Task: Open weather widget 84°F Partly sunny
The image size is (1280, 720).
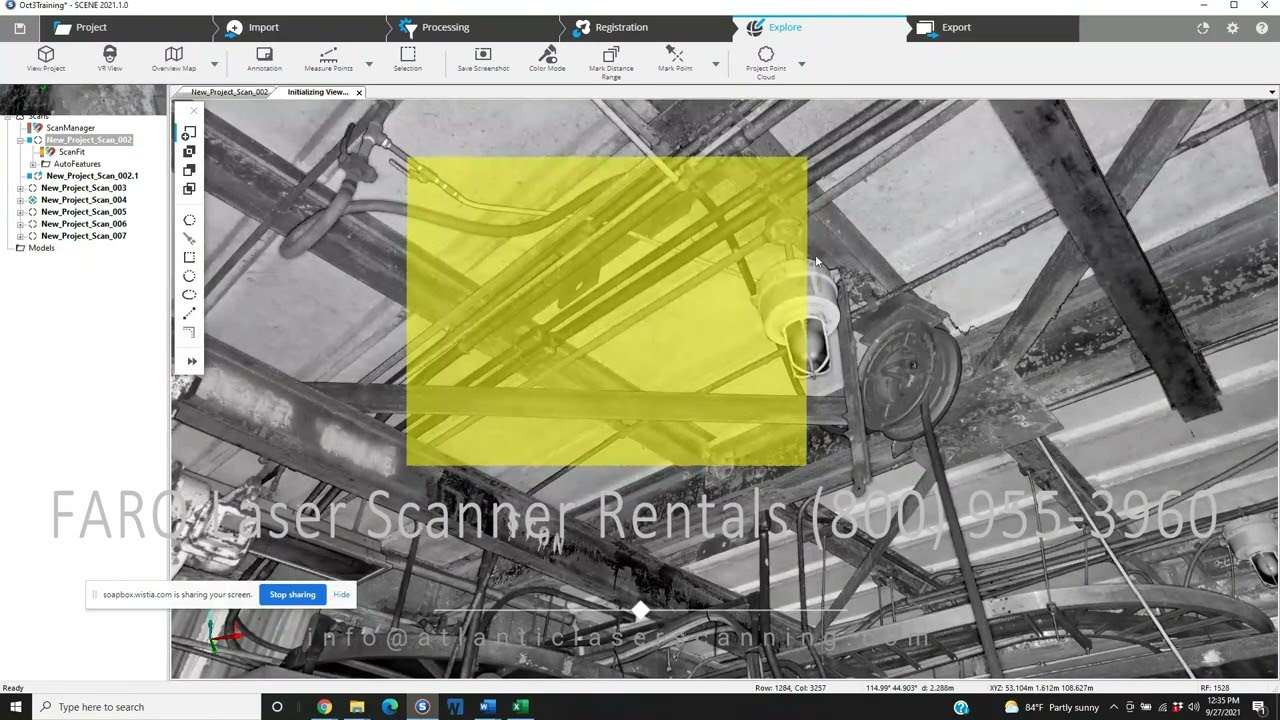Action: coord(1051,707)
